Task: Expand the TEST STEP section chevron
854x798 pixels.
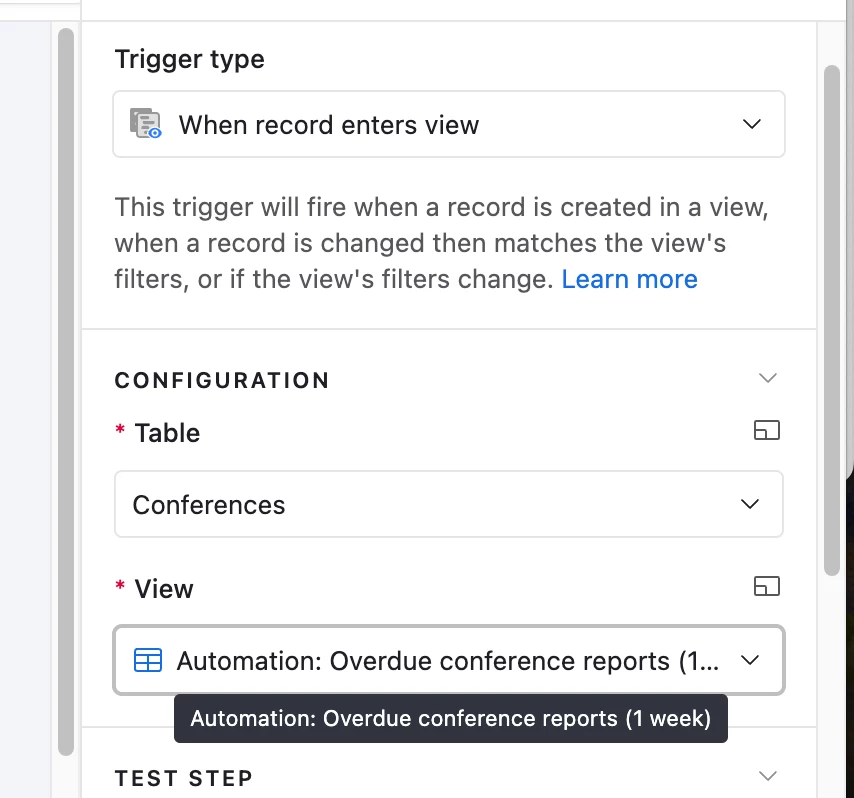Action: point(767,776)
